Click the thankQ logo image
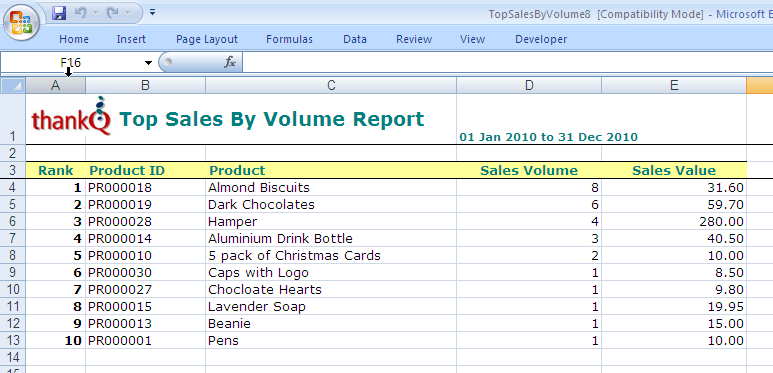This screenshot has height=373, width=773. click(71, 116)
